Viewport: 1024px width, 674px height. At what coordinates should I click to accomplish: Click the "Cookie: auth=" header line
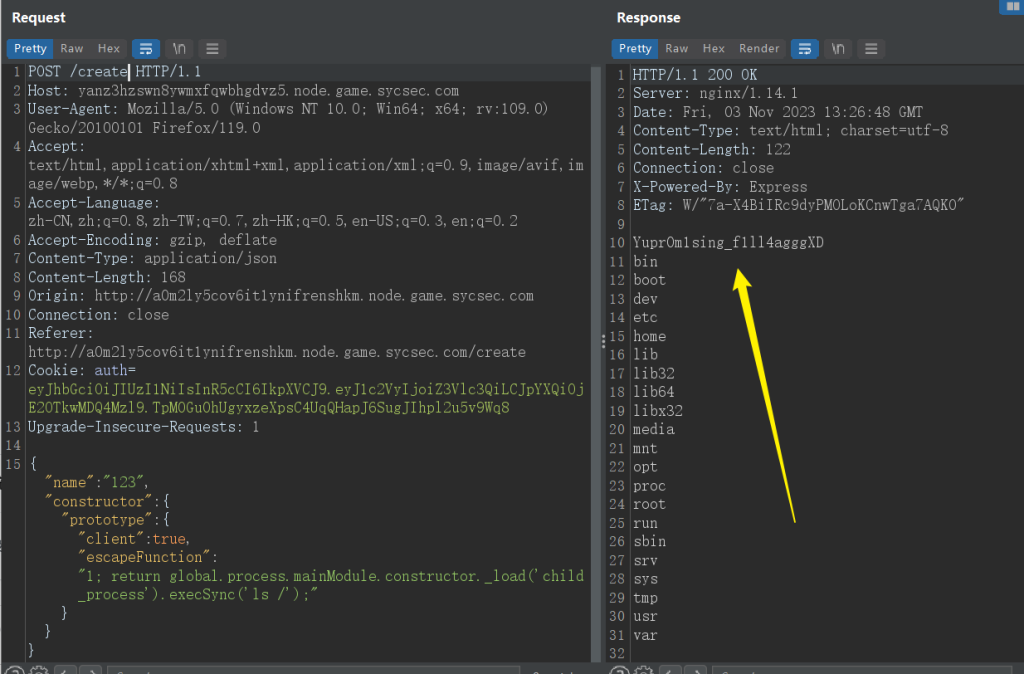[82, 370]
